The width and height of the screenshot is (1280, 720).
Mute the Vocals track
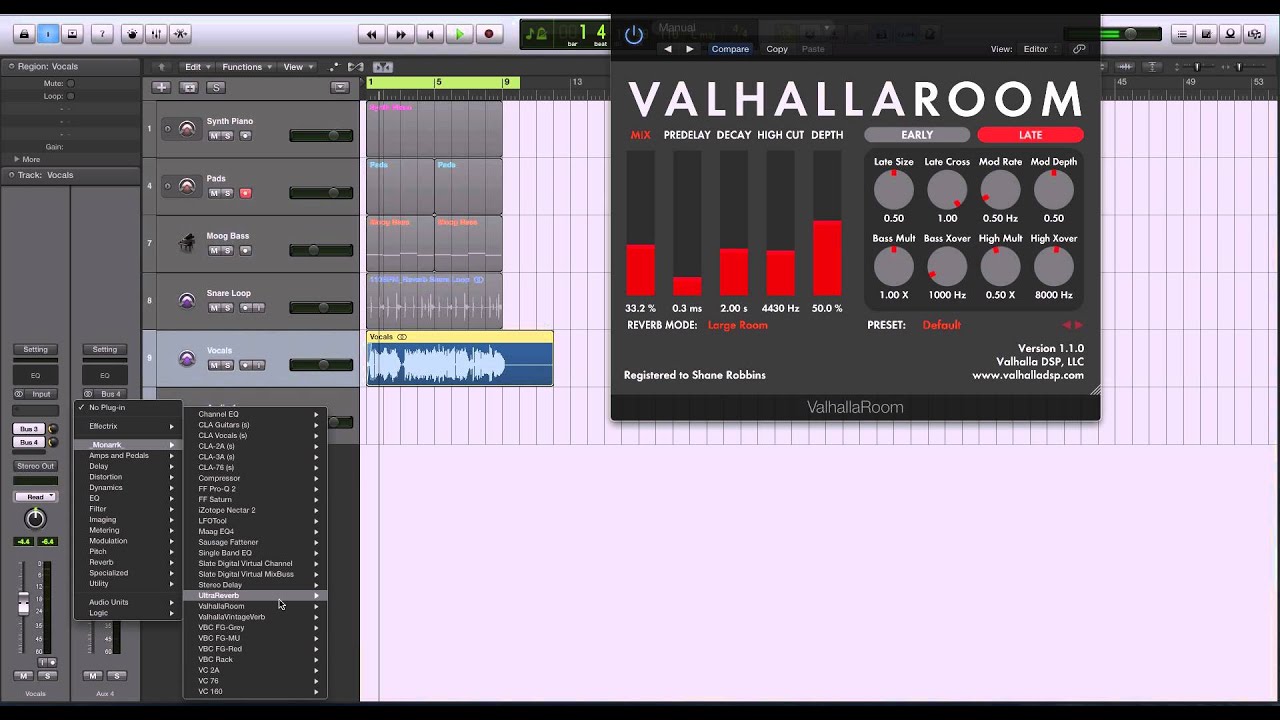pyautogui.click(x=213, y=365)
